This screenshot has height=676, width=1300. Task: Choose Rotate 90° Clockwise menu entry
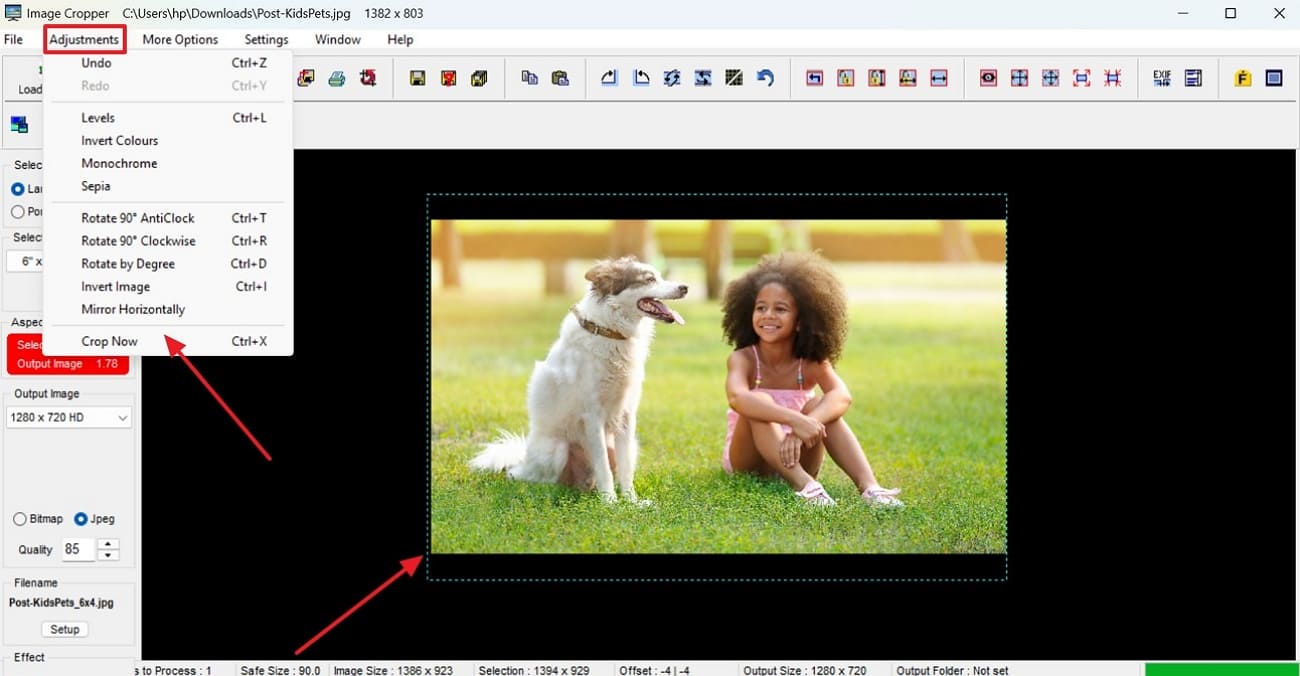point(168,241)
